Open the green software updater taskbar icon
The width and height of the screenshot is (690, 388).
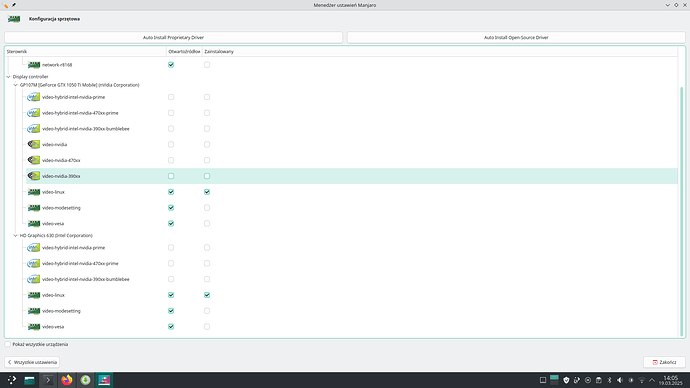(x=85, y=380)
